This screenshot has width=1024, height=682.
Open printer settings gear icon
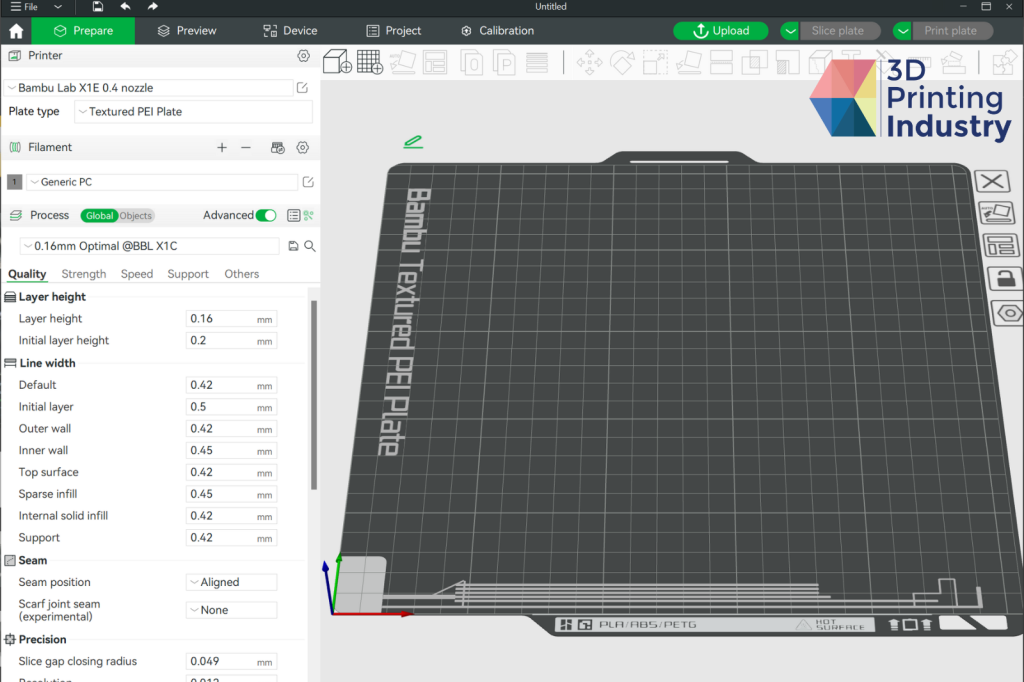coord(304,56)
